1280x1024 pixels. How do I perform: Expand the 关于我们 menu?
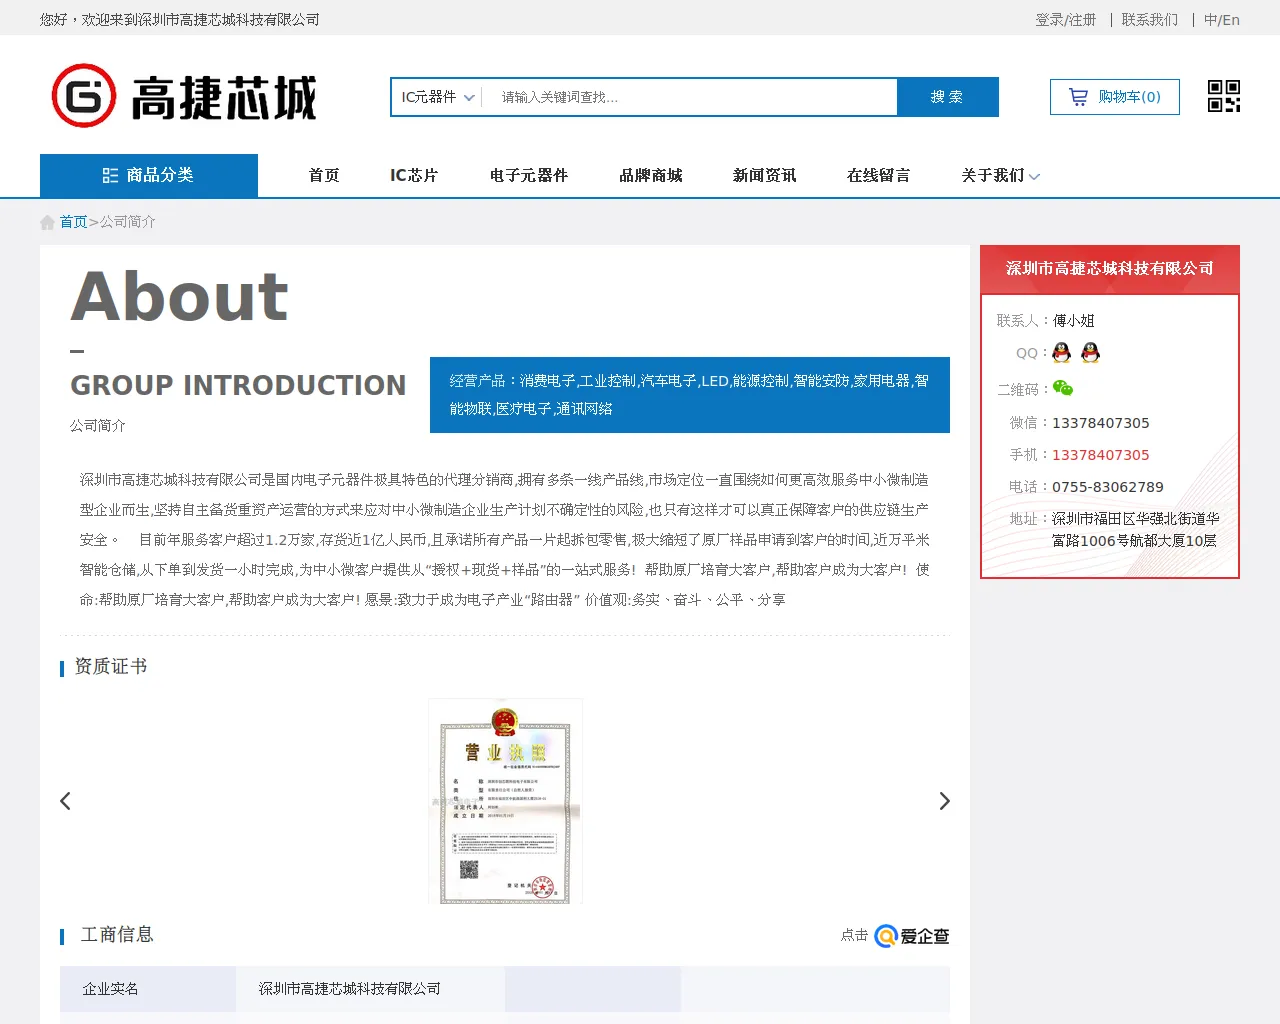tap(1000, 176)
